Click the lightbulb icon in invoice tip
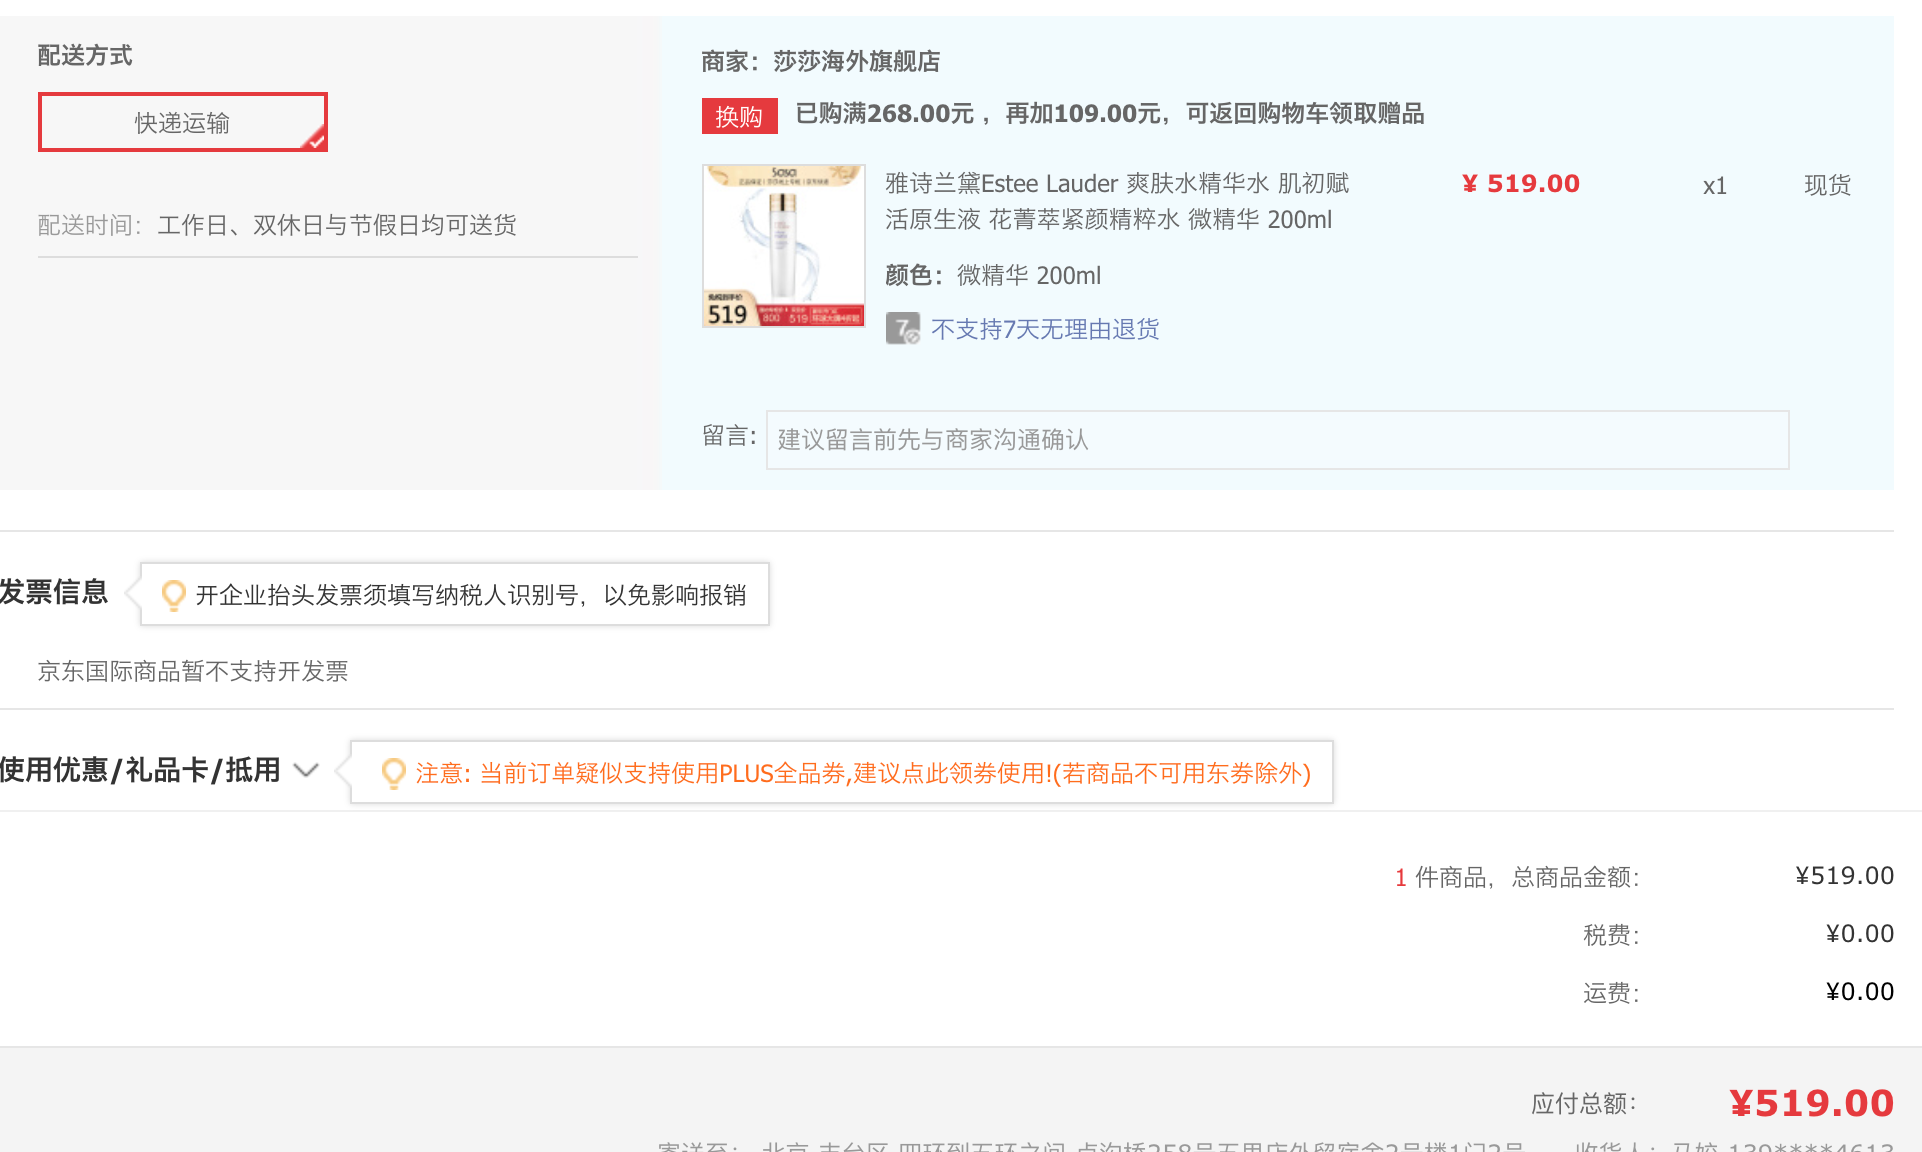This screenshot has width=1922, height=1152. click(x=173, y=595)
